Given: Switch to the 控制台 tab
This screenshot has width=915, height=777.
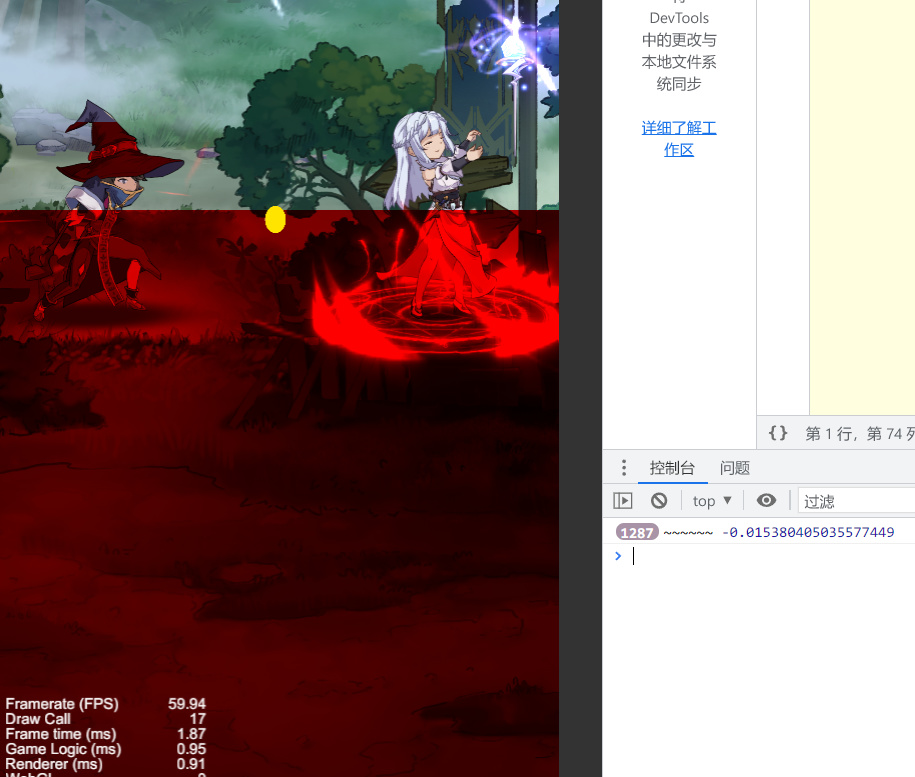Looking at the screenshot, I should tap(672, 468).
